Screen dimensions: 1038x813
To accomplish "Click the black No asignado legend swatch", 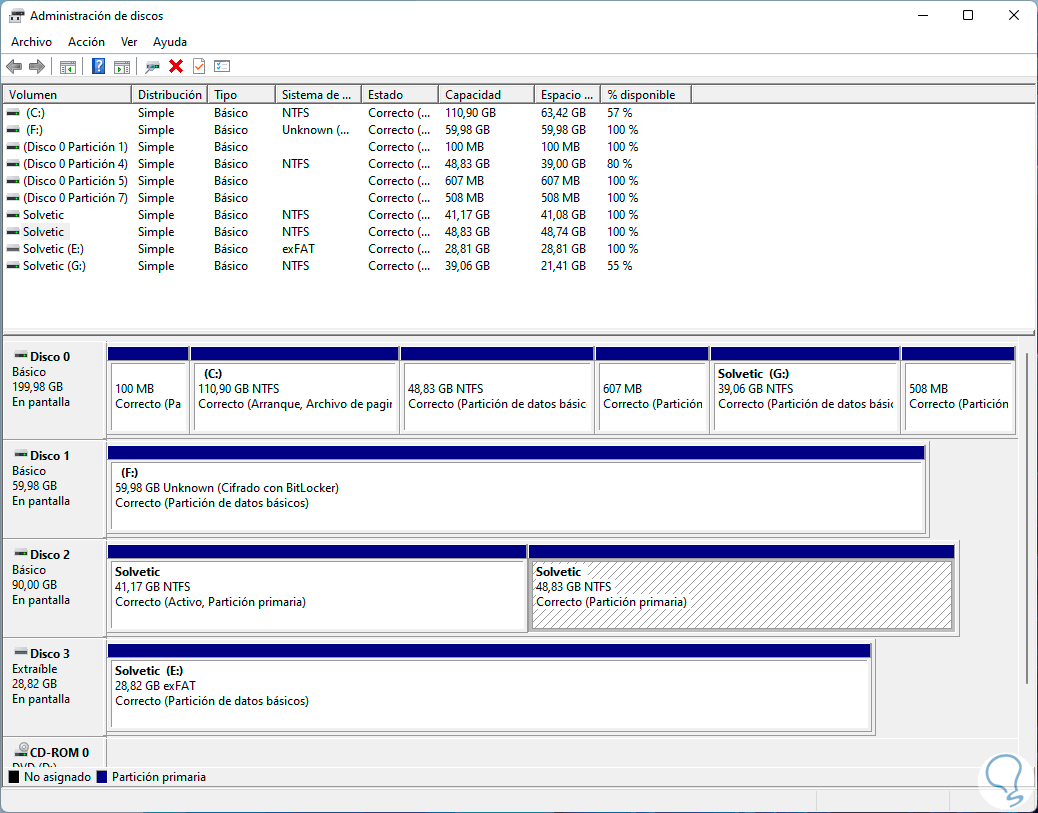I will (x=14, y=777).
